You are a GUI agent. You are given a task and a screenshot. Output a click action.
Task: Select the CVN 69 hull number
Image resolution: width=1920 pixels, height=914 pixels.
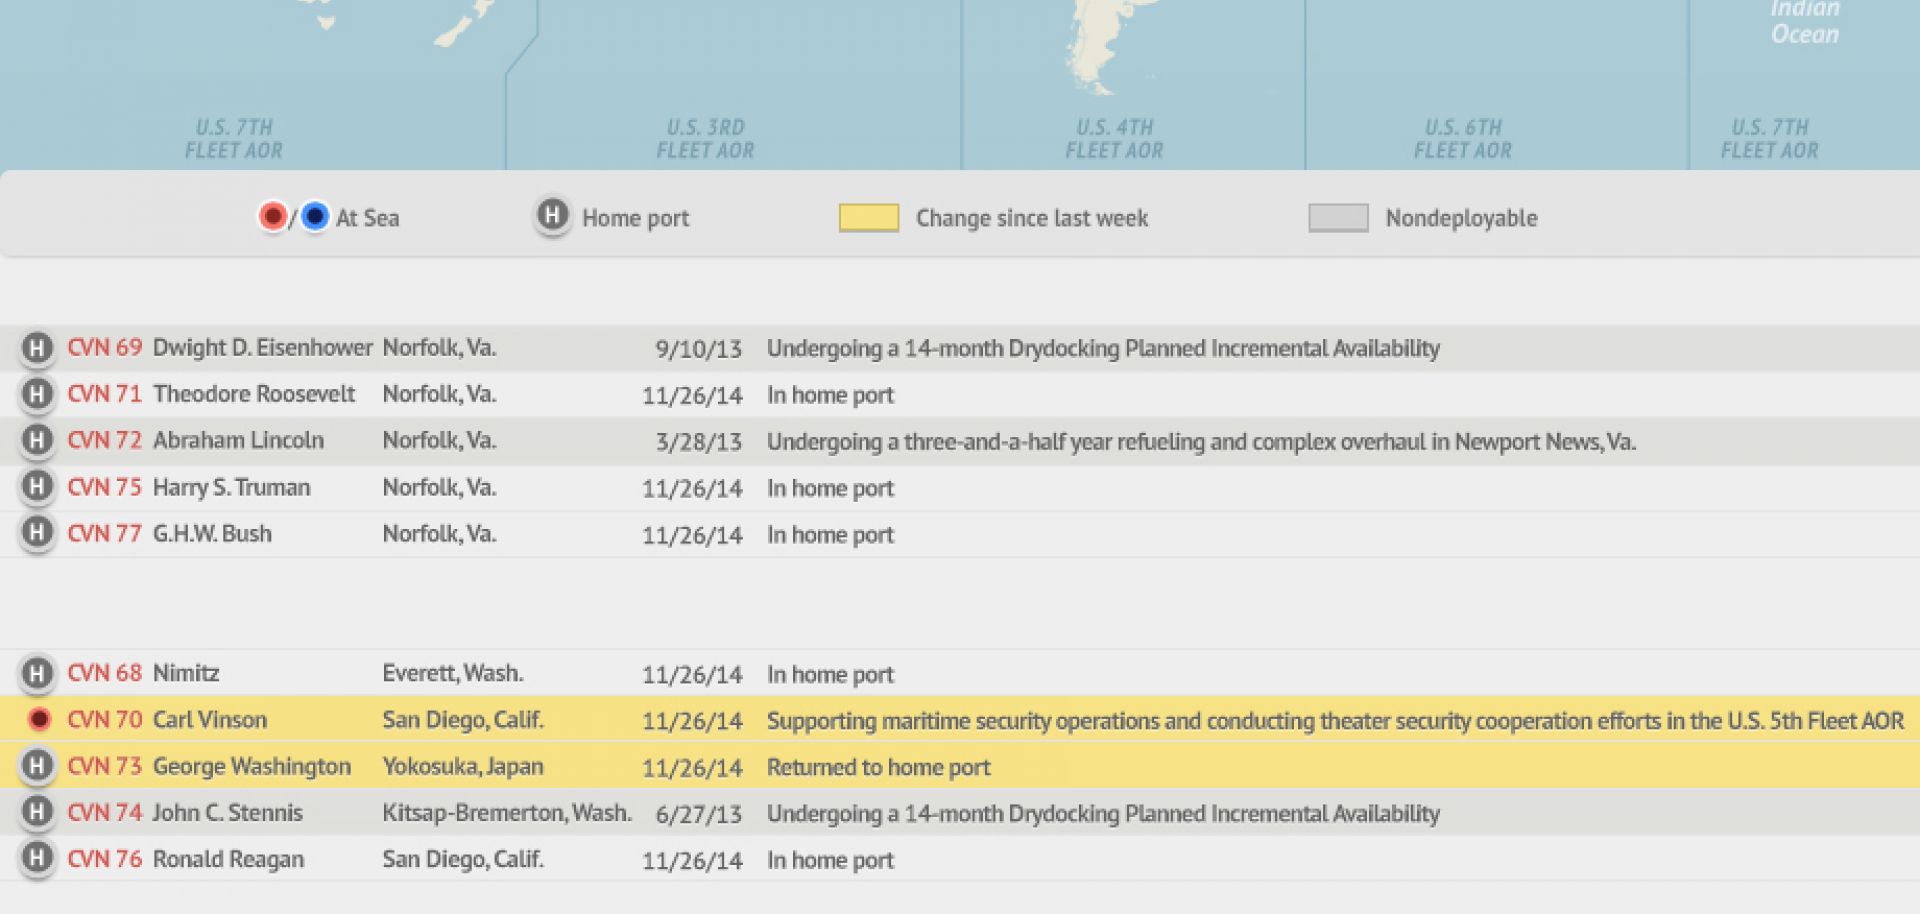pyautogui.click(x=104, y=348)
